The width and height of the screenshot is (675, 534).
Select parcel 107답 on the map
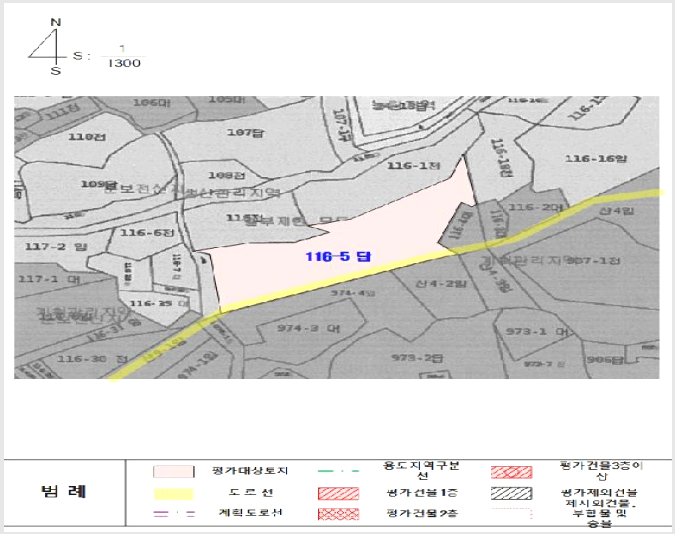click(x=246, y=132)
